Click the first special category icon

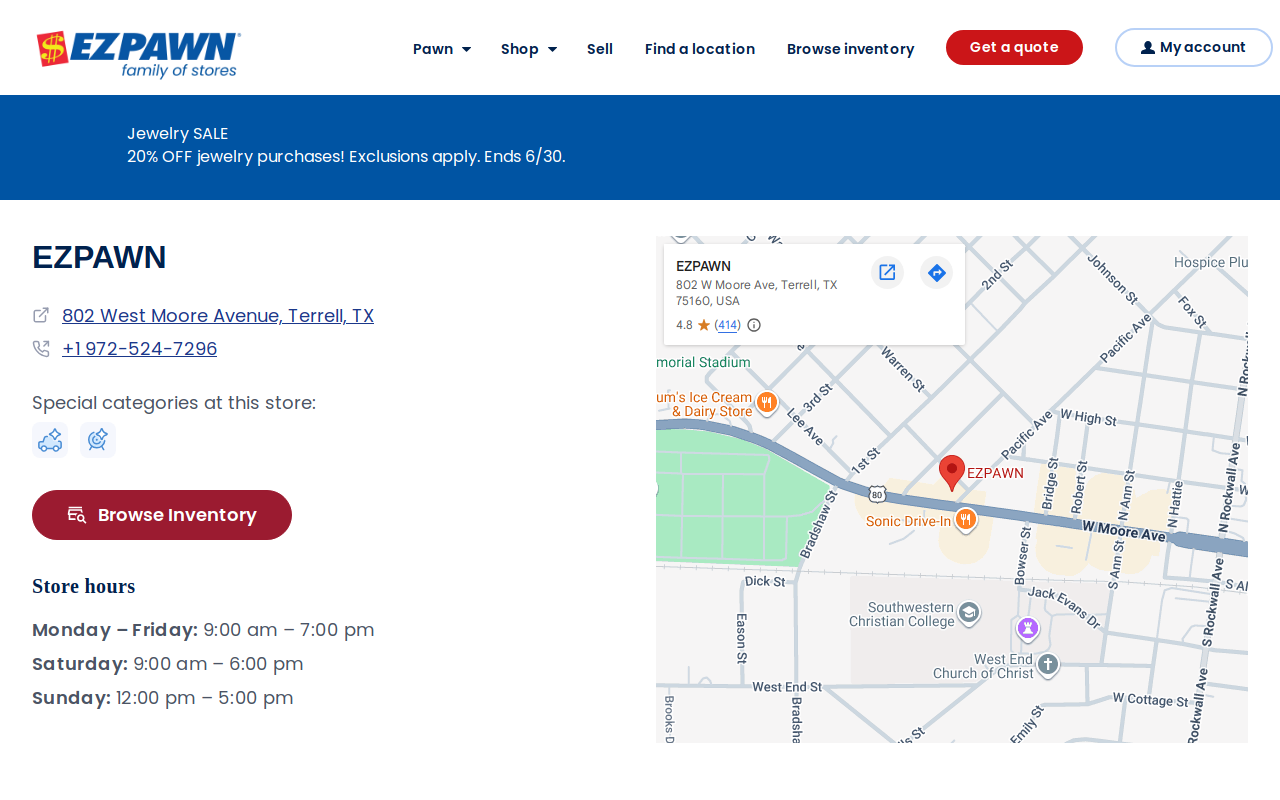(x=50, y=440)
